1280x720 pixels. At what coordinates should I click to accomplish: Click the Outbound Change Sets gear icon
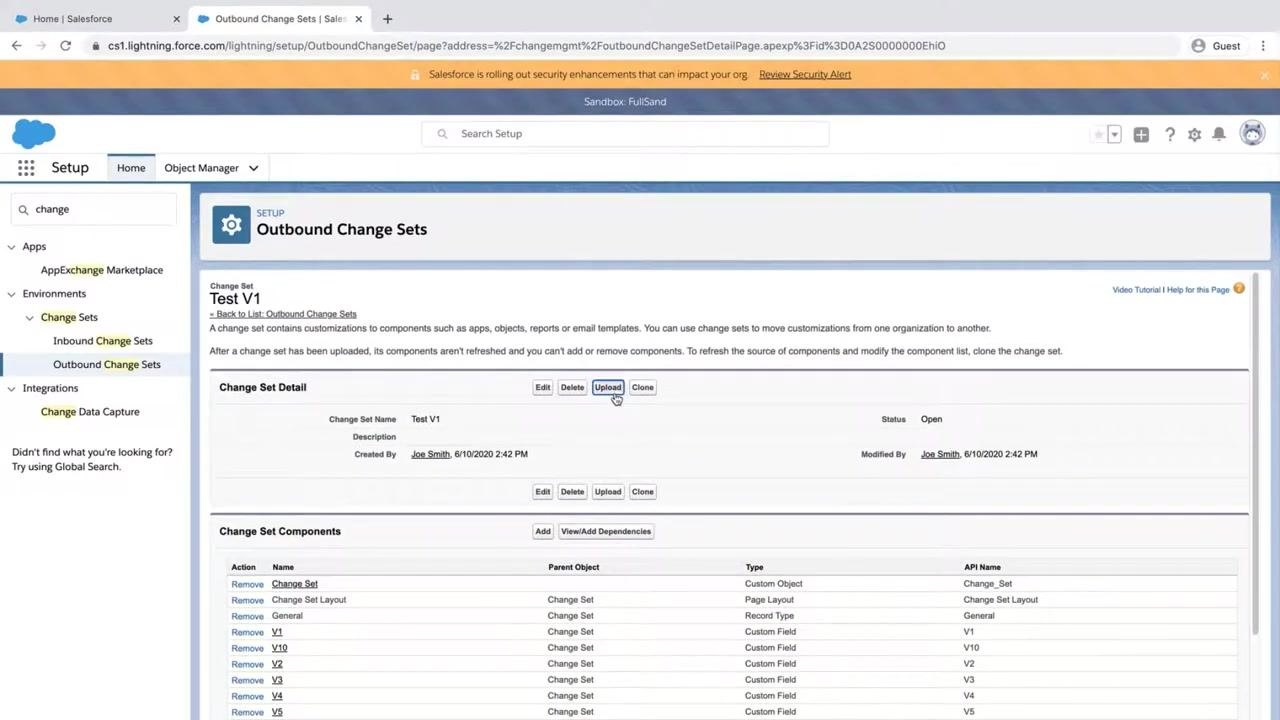point(231,225)
